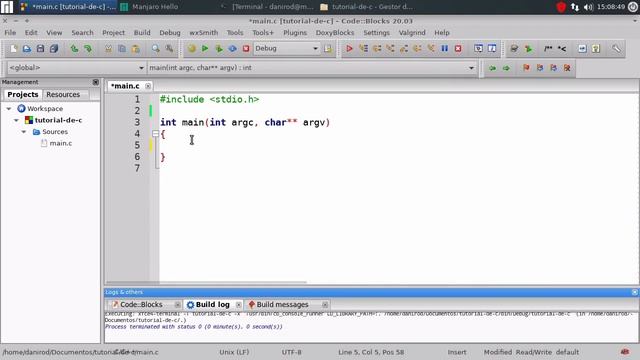Click the Run to cursor debug icon
640x360 pixels.
363,49
